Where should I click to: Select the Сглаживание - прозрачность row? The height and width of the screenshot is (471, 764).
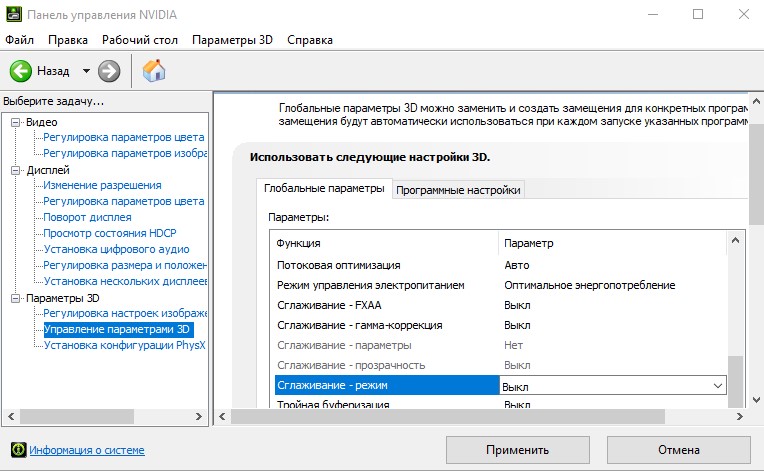(500, 365)
